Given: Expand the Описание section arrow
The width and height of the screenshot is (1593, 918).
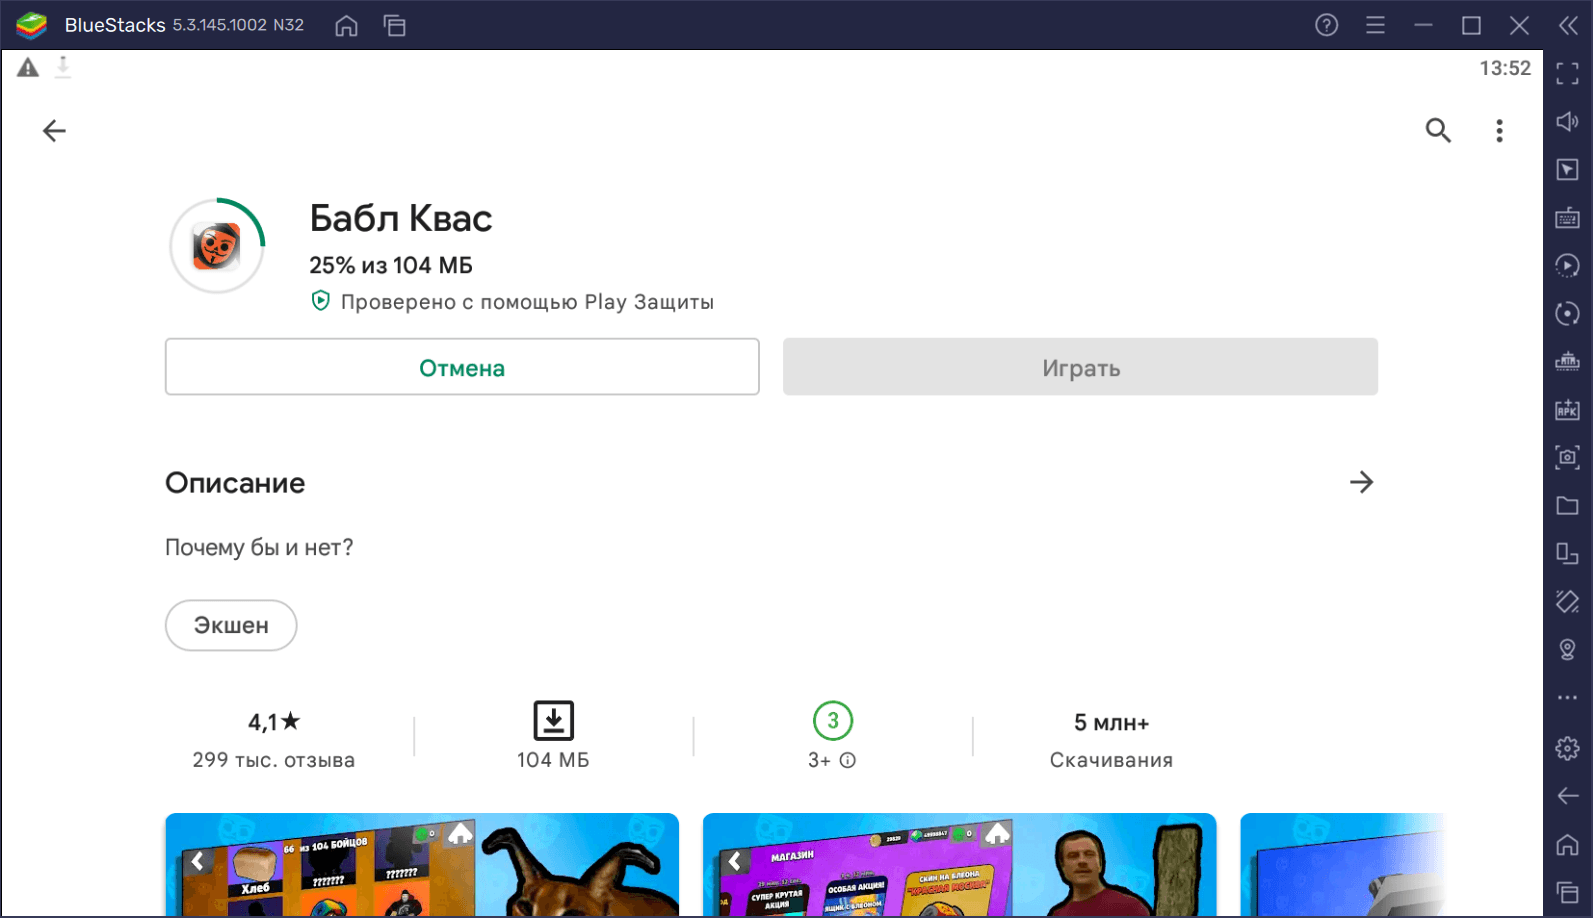Looking at the screenshot, I should [x=1361, y=482].
